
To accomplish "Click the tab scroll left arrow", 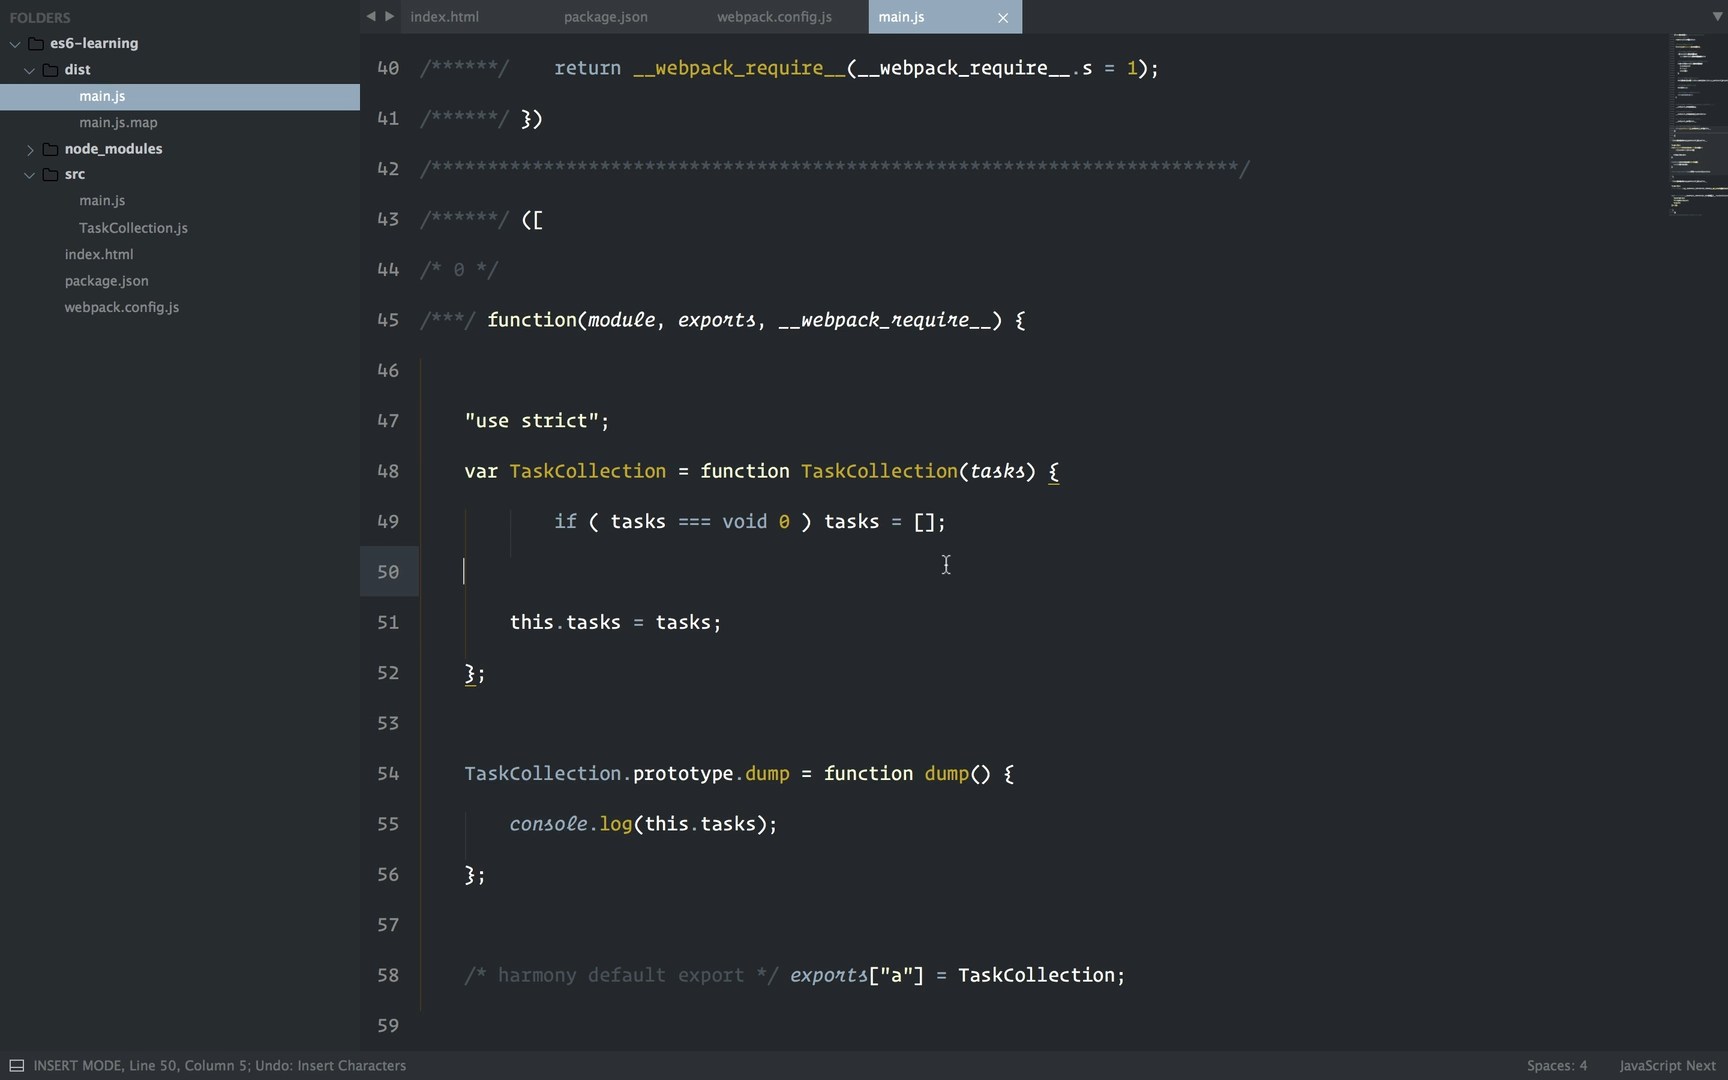I will [x=371, y=16].
